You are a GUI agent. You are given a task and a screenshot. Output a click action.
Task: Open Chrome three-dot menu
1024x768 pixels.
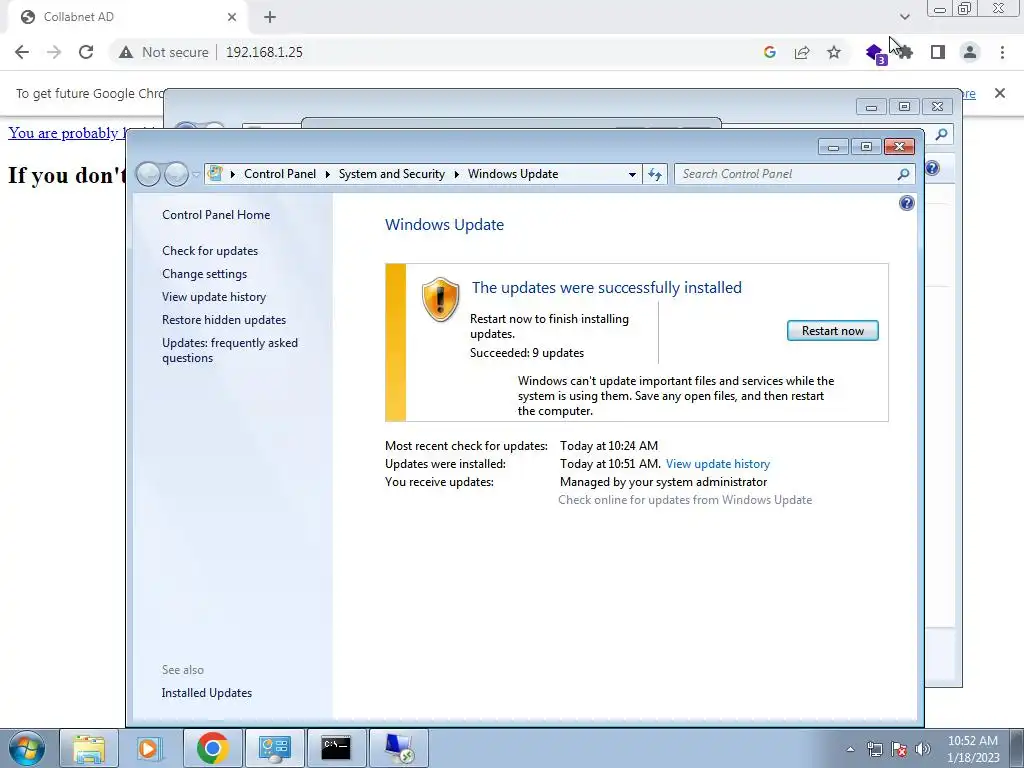(1002, 52)
